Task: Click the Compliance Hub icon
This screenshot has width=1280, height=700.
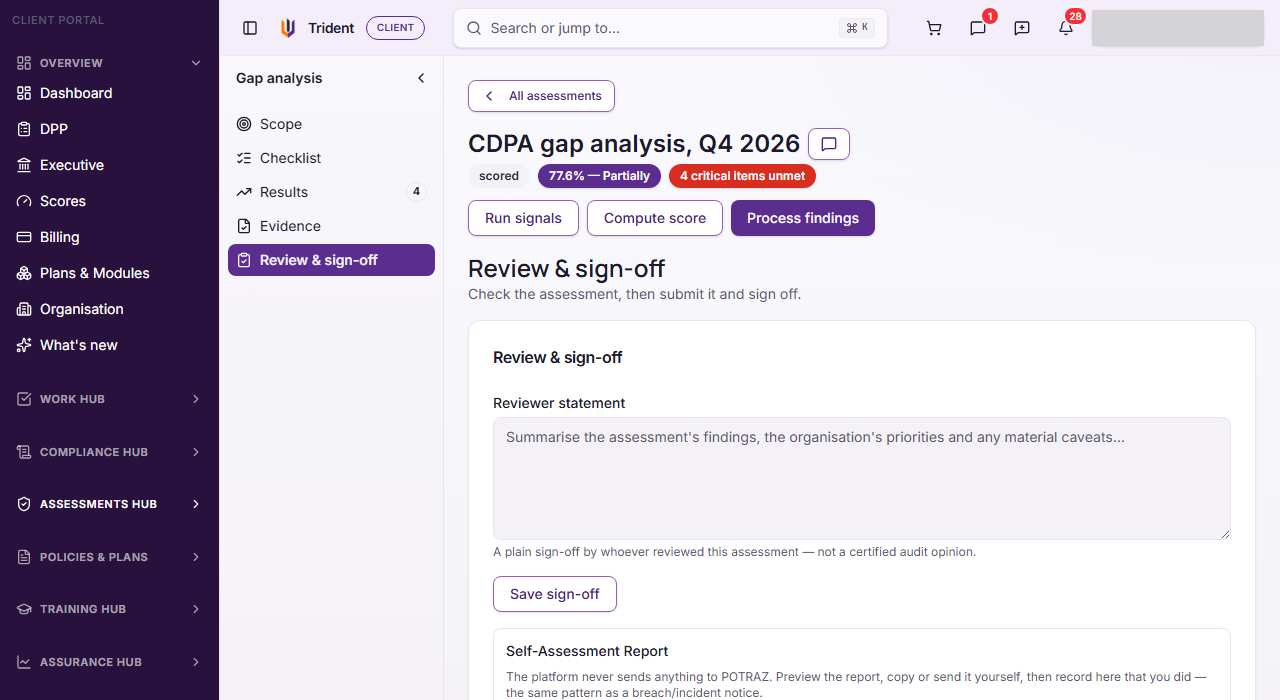Action: point(24,452)
